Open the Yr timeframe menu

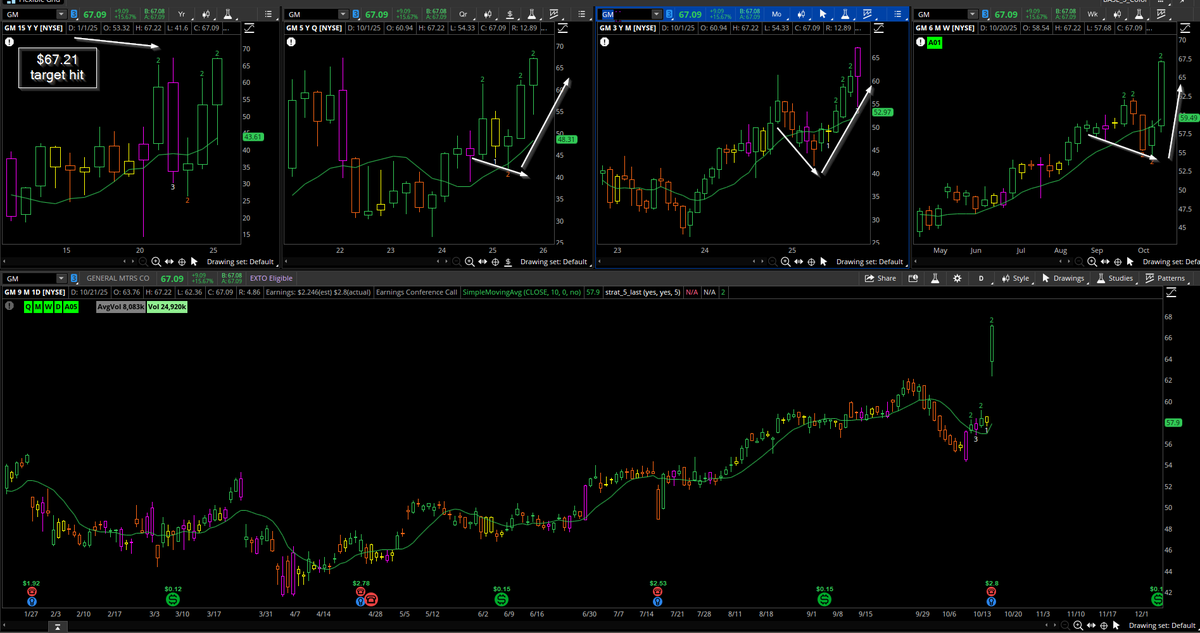(181, 14)
